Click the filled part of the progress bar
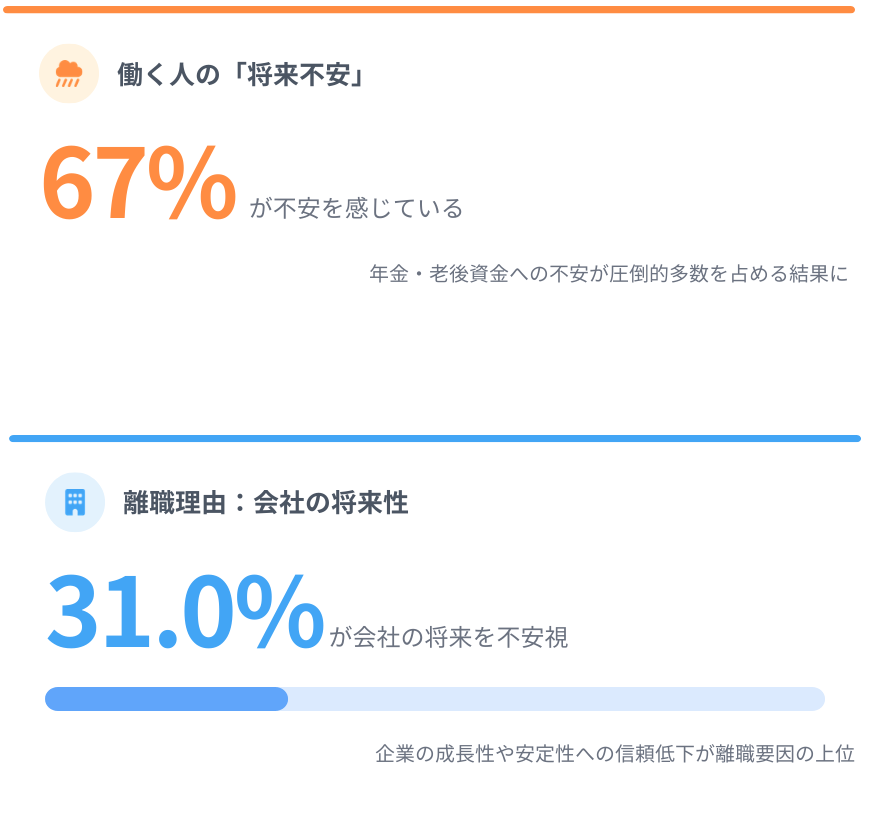869x840 pixels. click(166, 699)
